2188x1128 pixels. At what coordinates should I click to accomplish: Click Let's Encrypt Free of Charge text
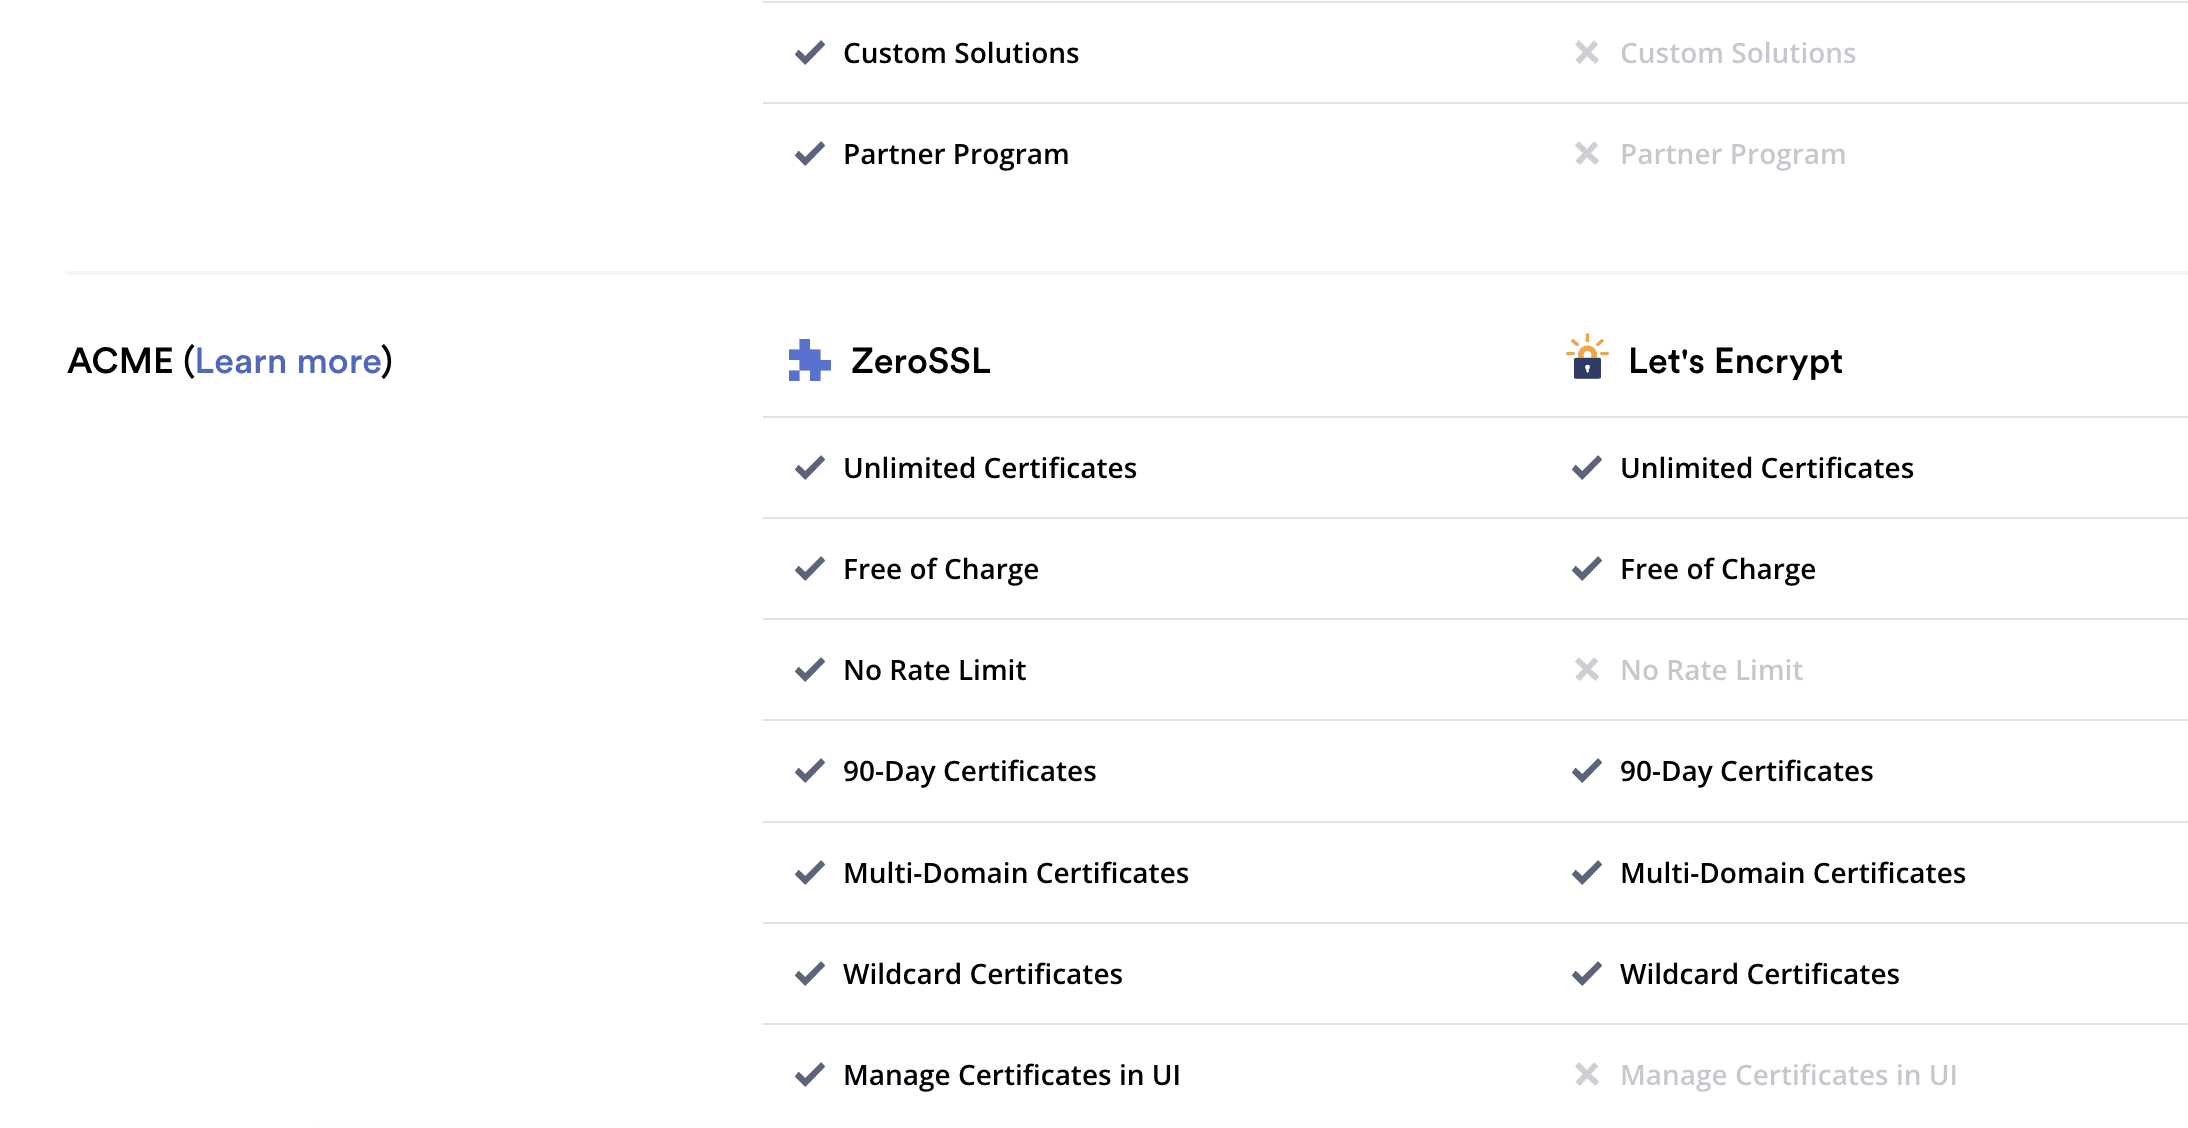pos(1717,569)
